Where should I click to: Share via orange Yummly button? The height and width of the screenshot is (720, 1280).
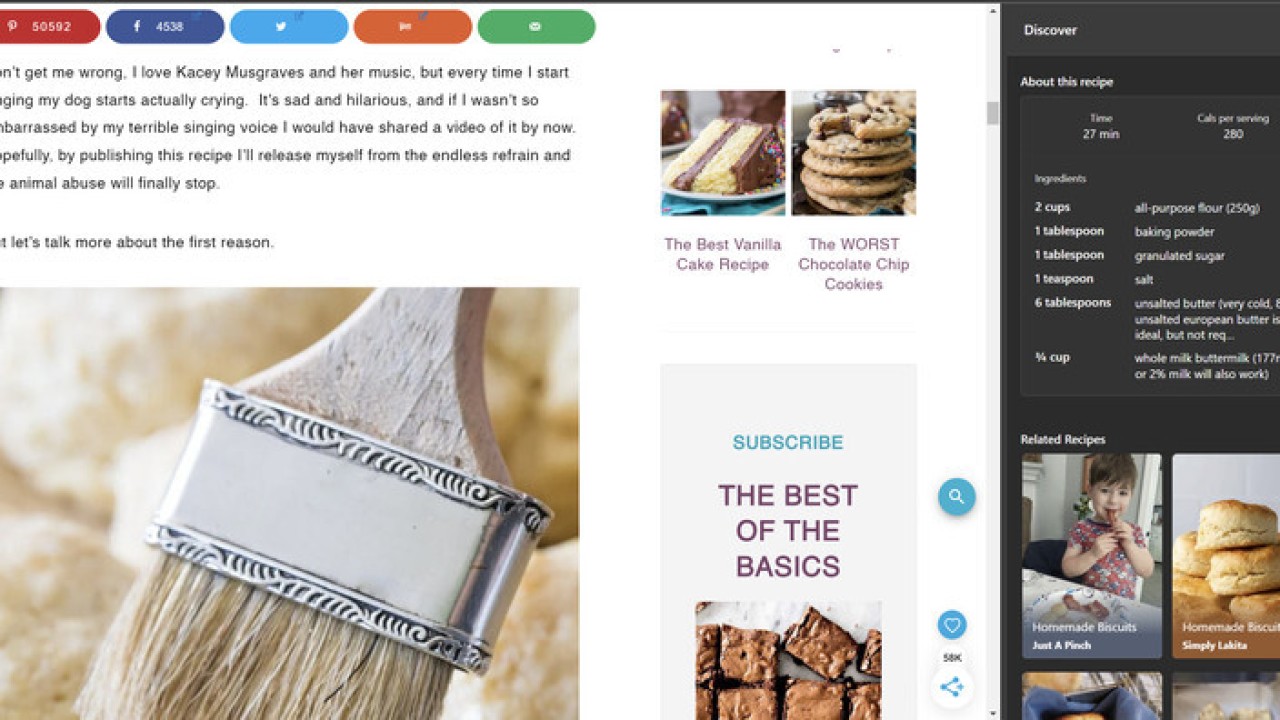click(413, 27)
